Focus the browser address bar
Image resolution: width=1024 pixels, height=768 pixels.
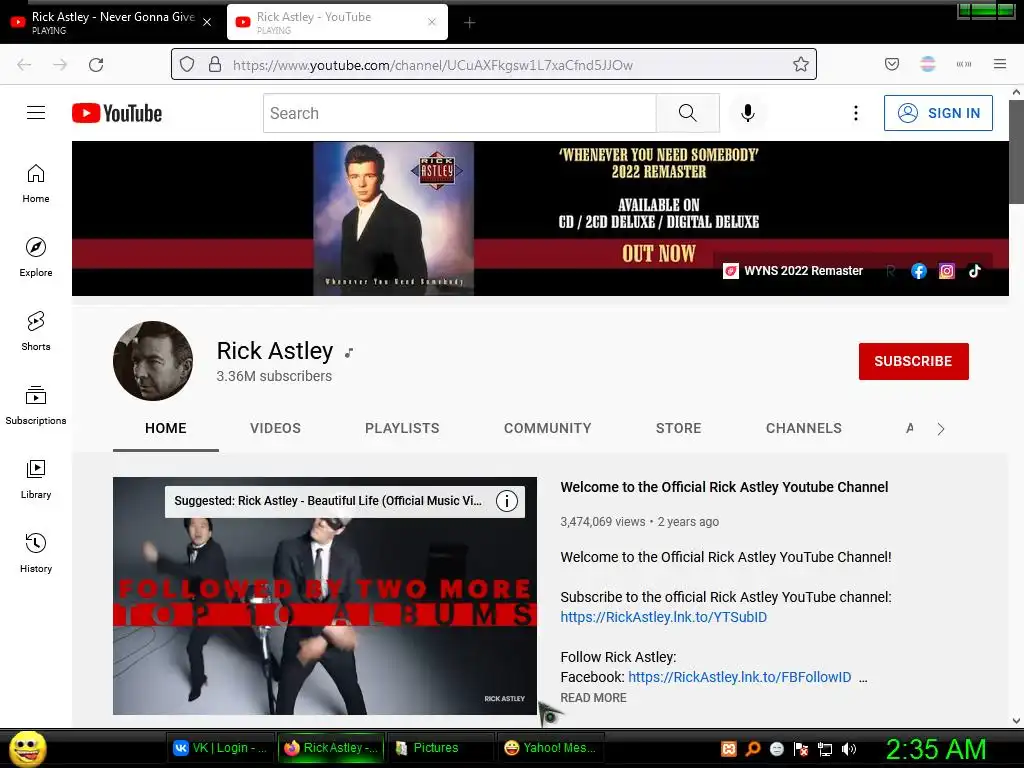coord(496,65)
